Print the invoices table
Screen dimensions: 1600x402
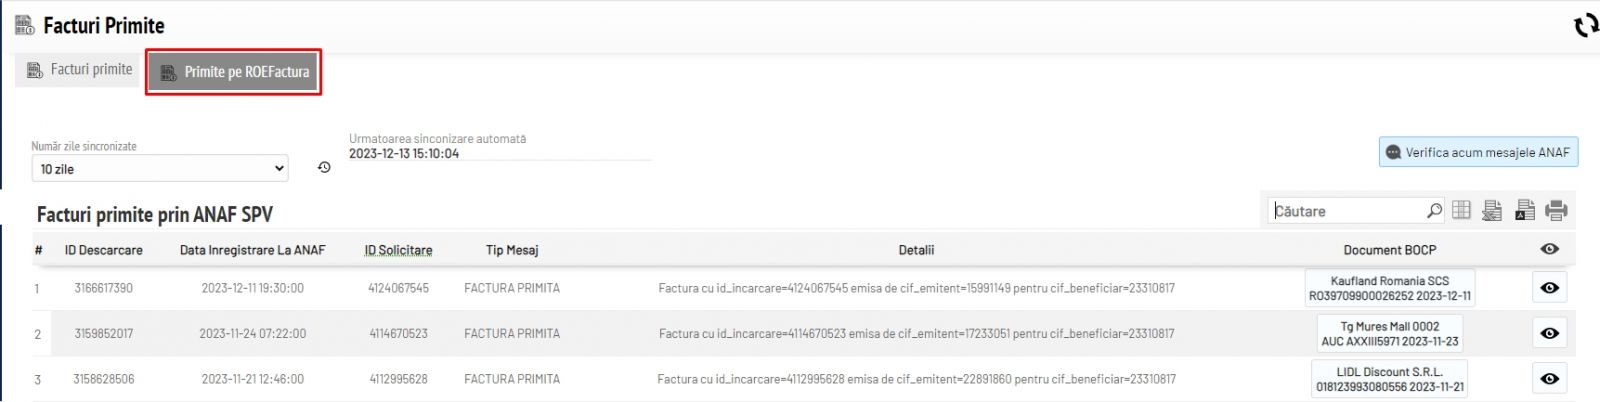coord(1556,210)
